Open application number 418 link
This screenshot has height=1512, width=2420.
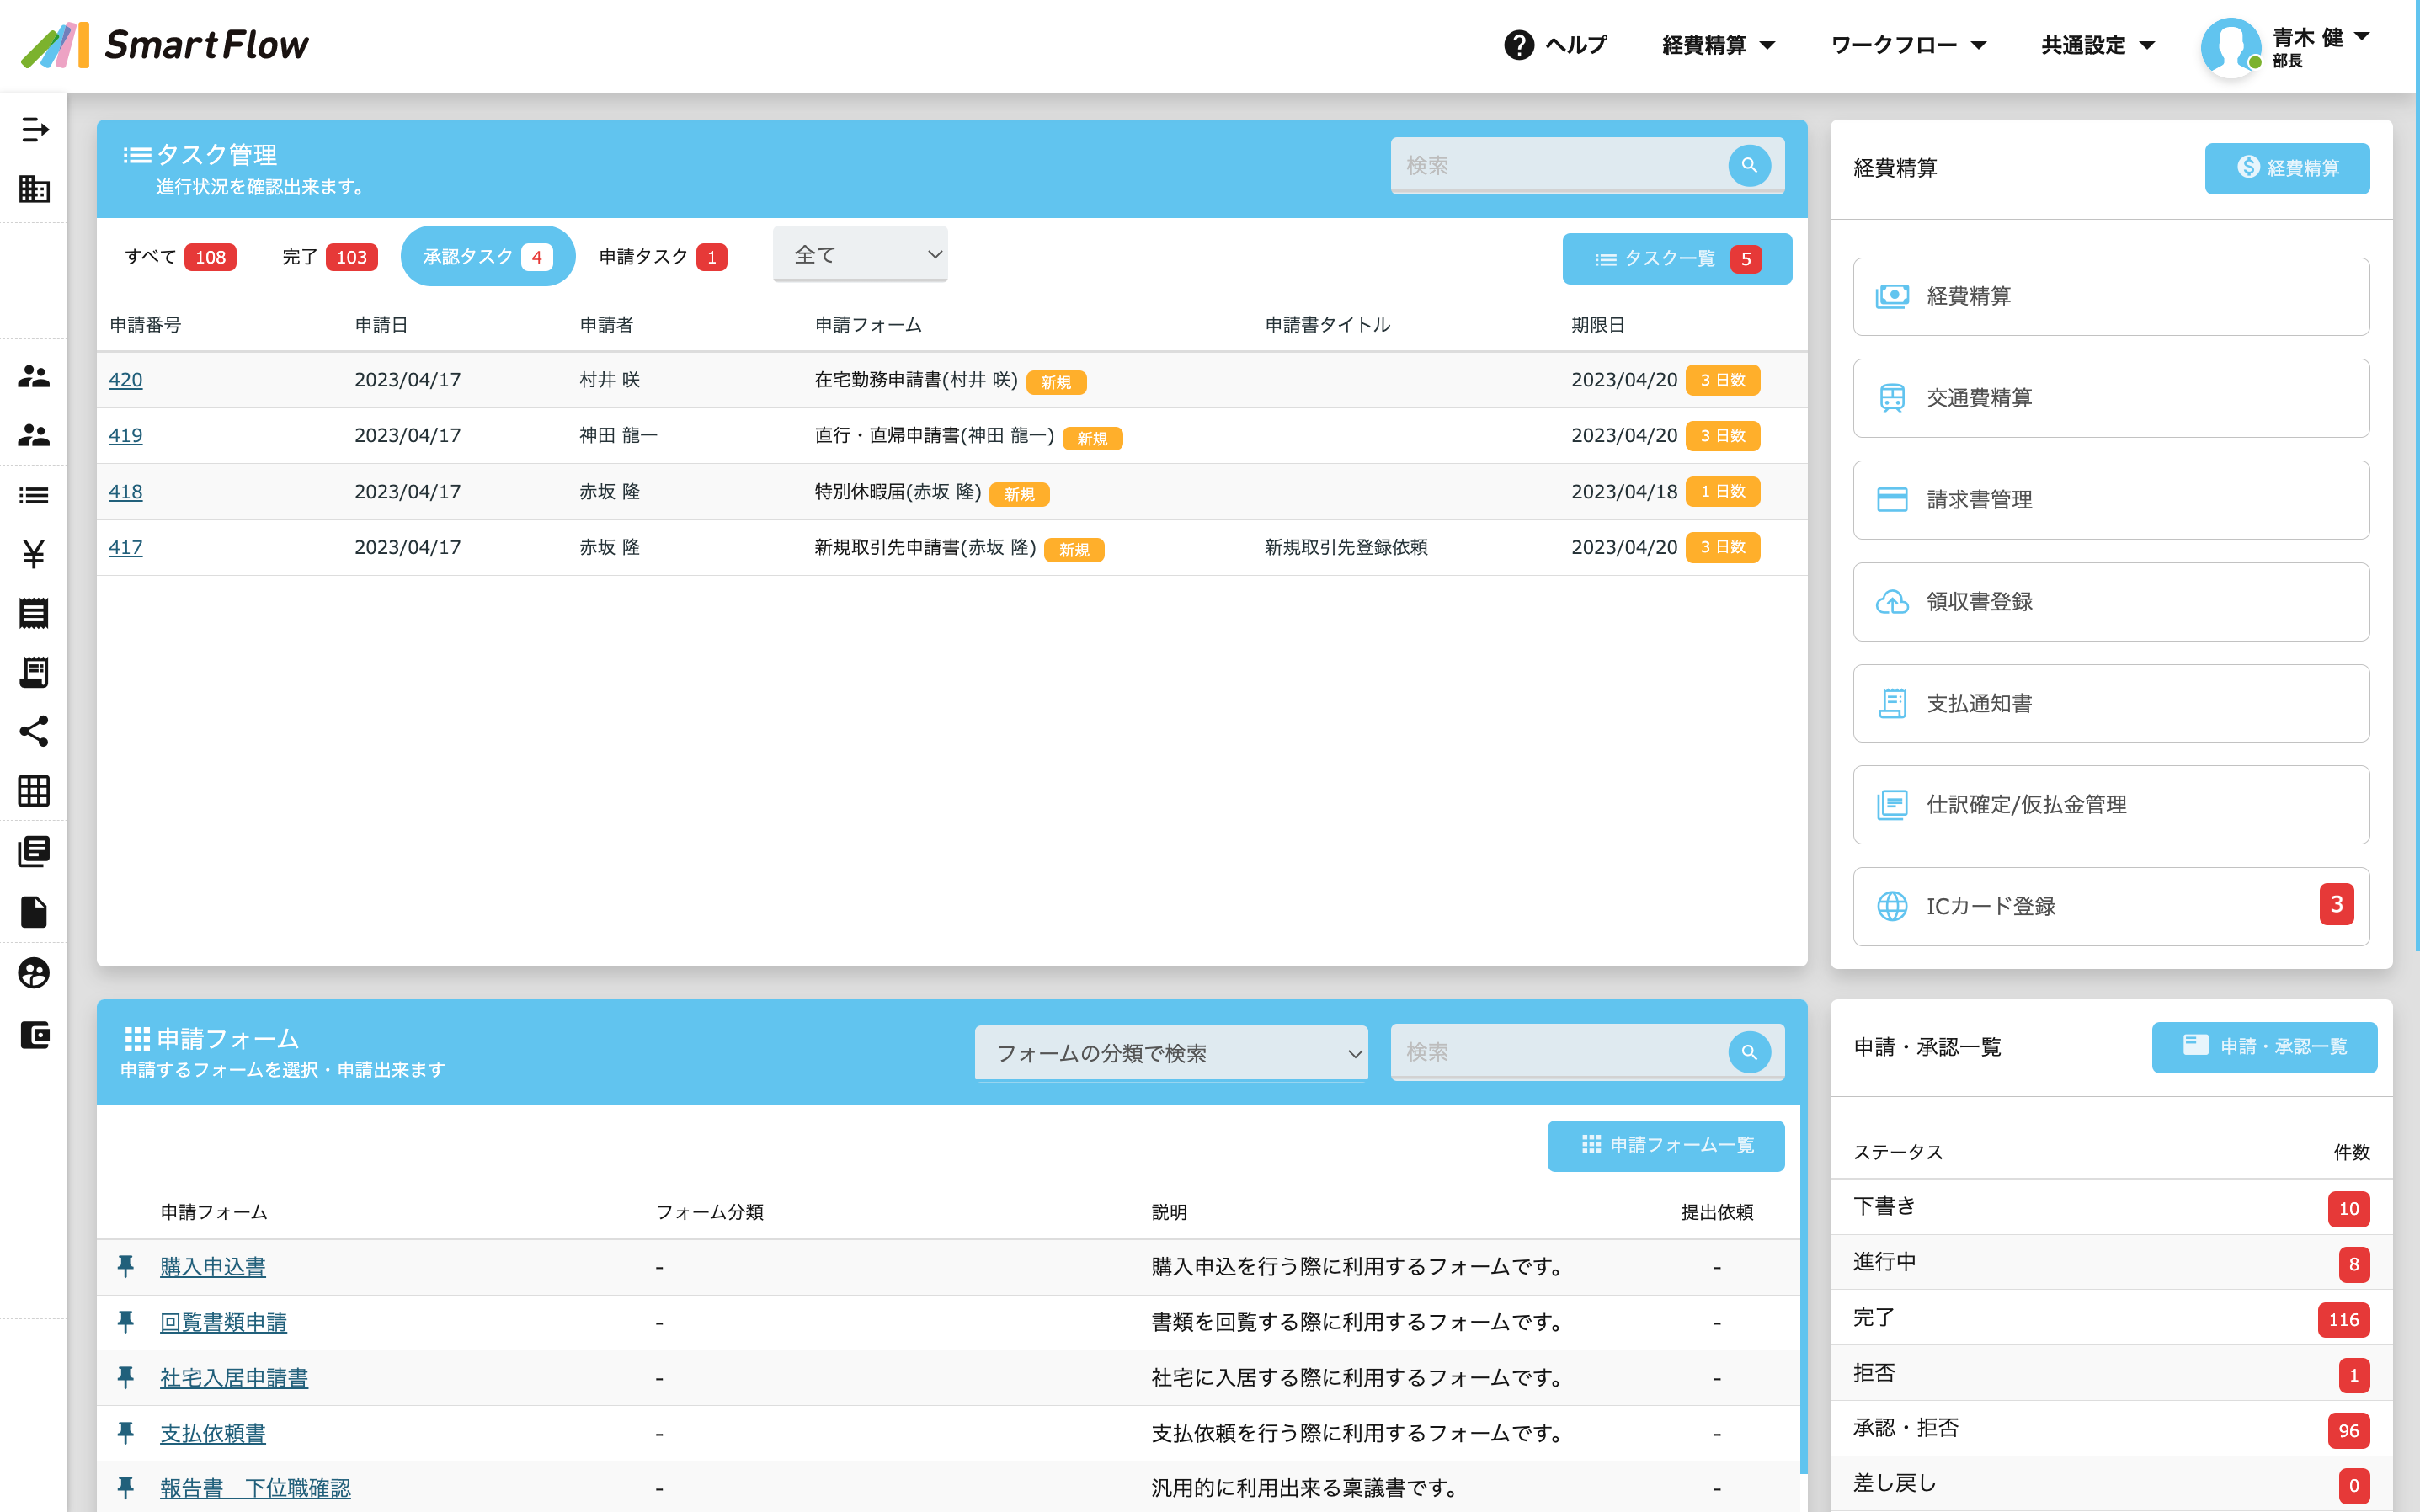(126, 491)
